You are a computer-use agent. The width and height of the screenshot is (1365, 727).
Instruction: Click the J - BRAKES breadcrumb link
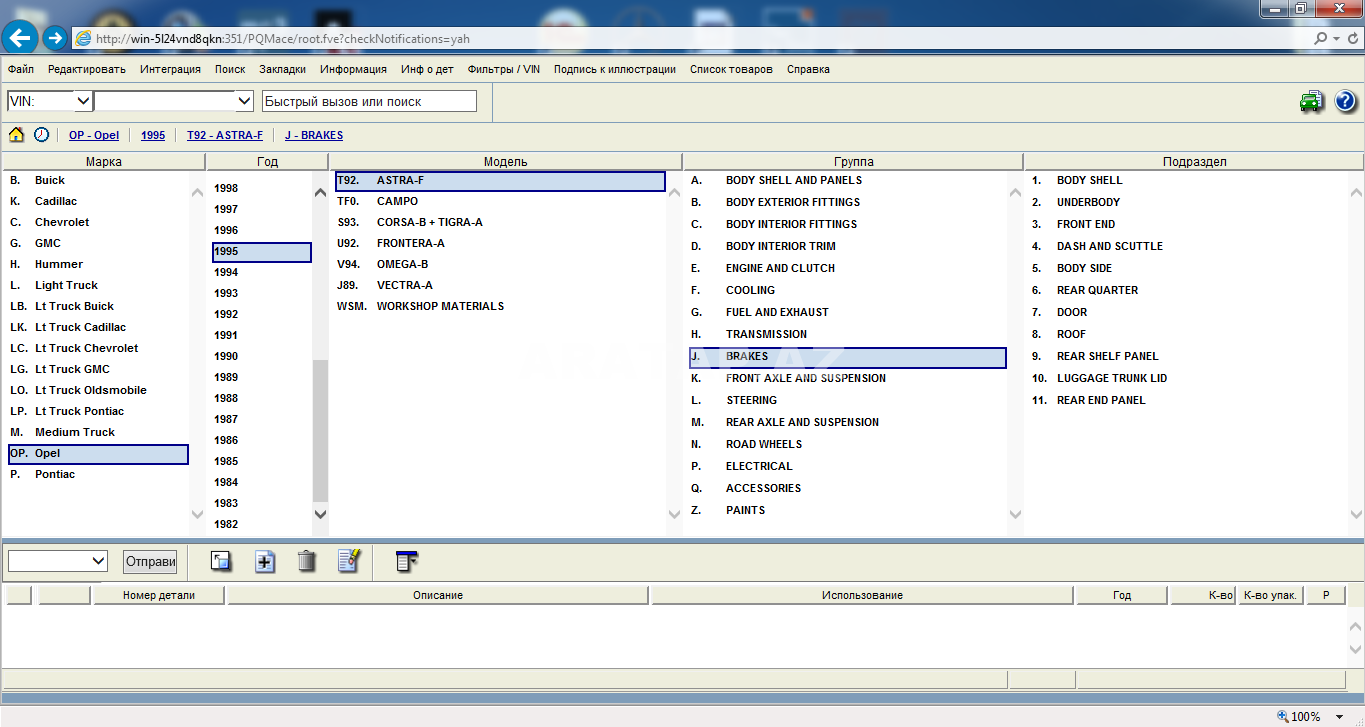(x=314, y=135)
